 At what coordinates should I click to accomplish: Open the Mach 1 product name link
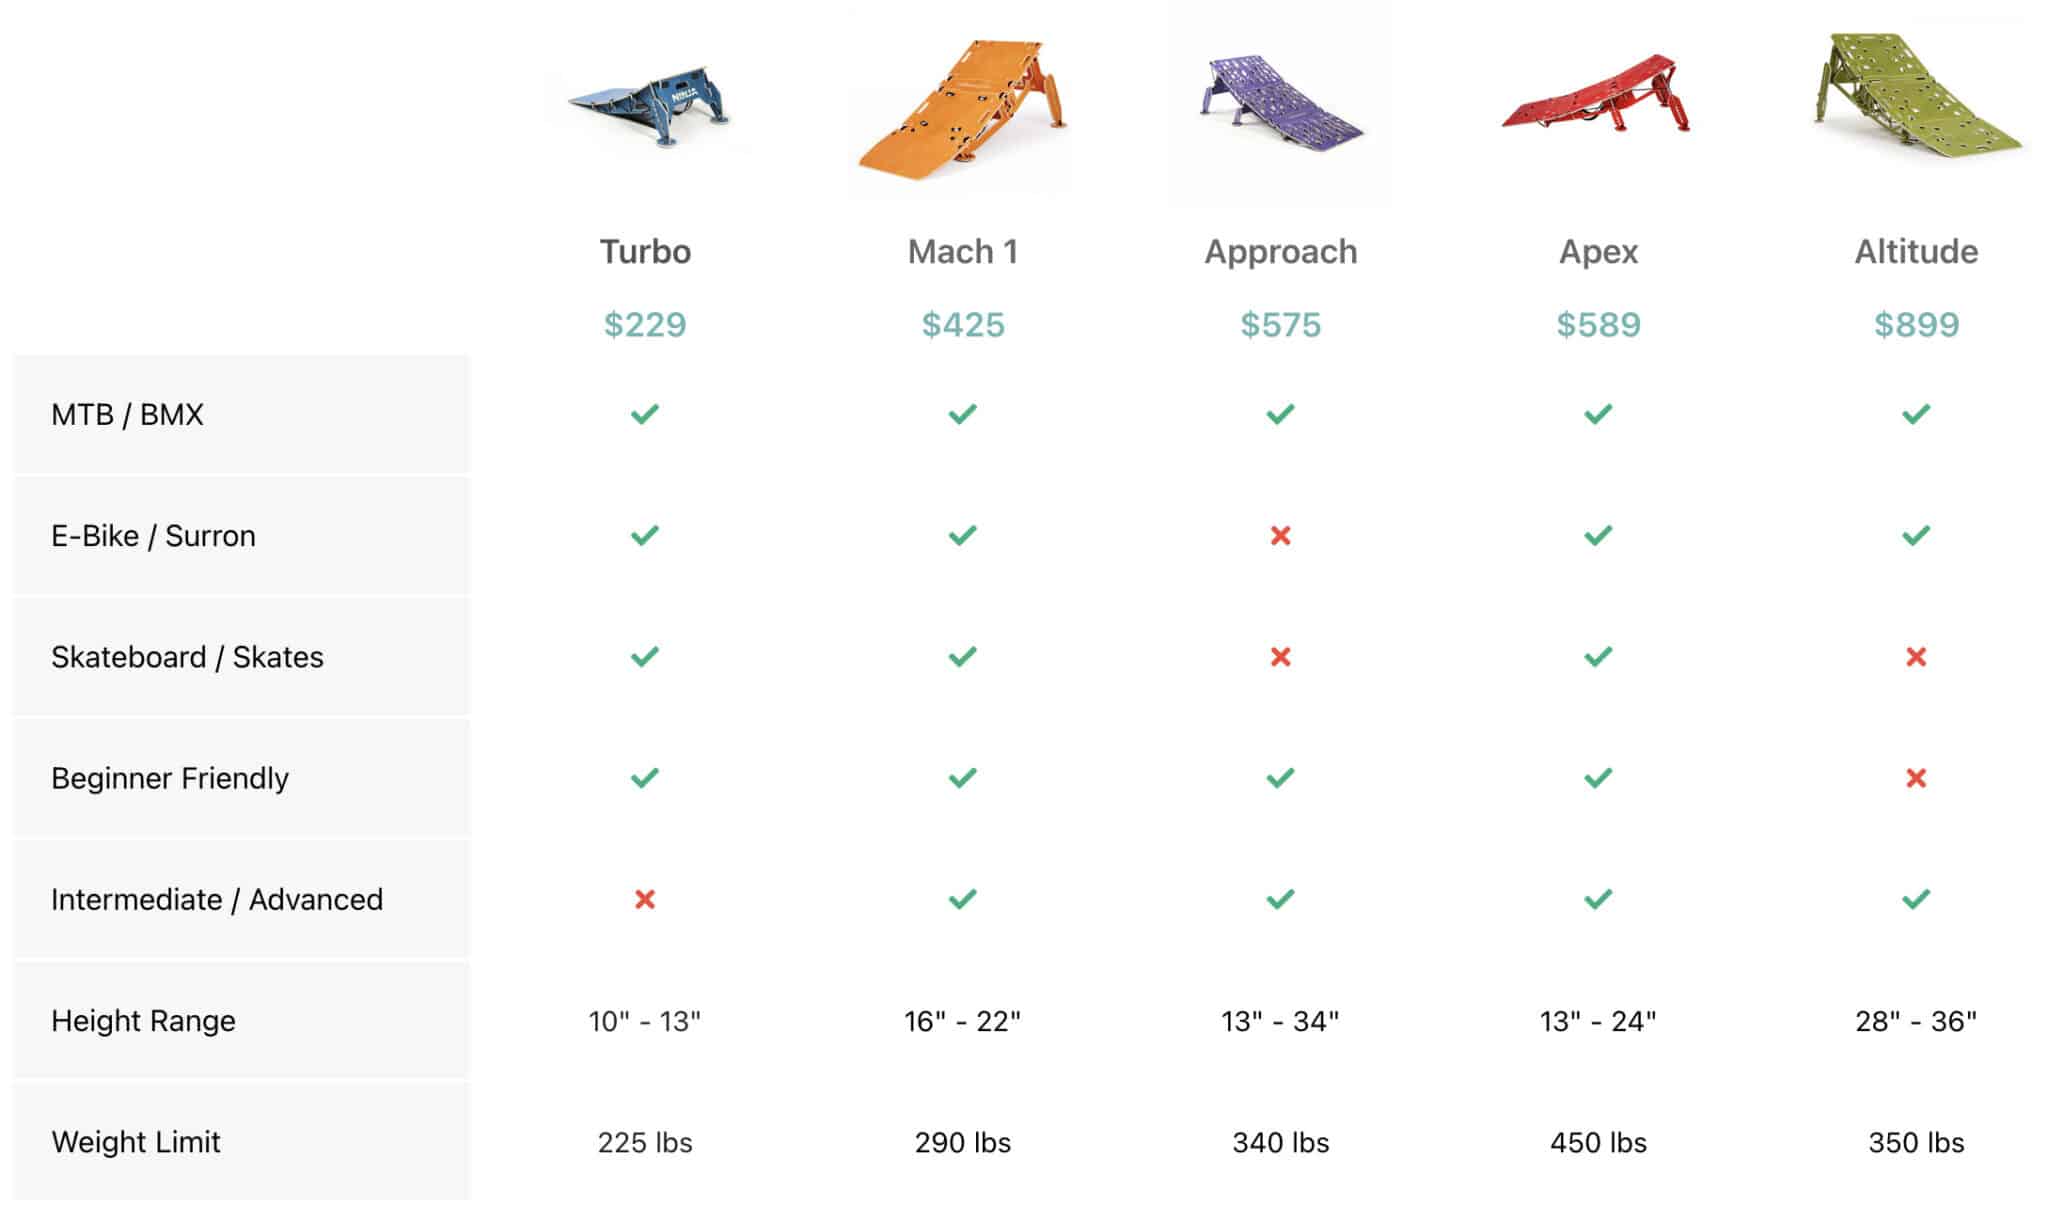tap(962, 252)
